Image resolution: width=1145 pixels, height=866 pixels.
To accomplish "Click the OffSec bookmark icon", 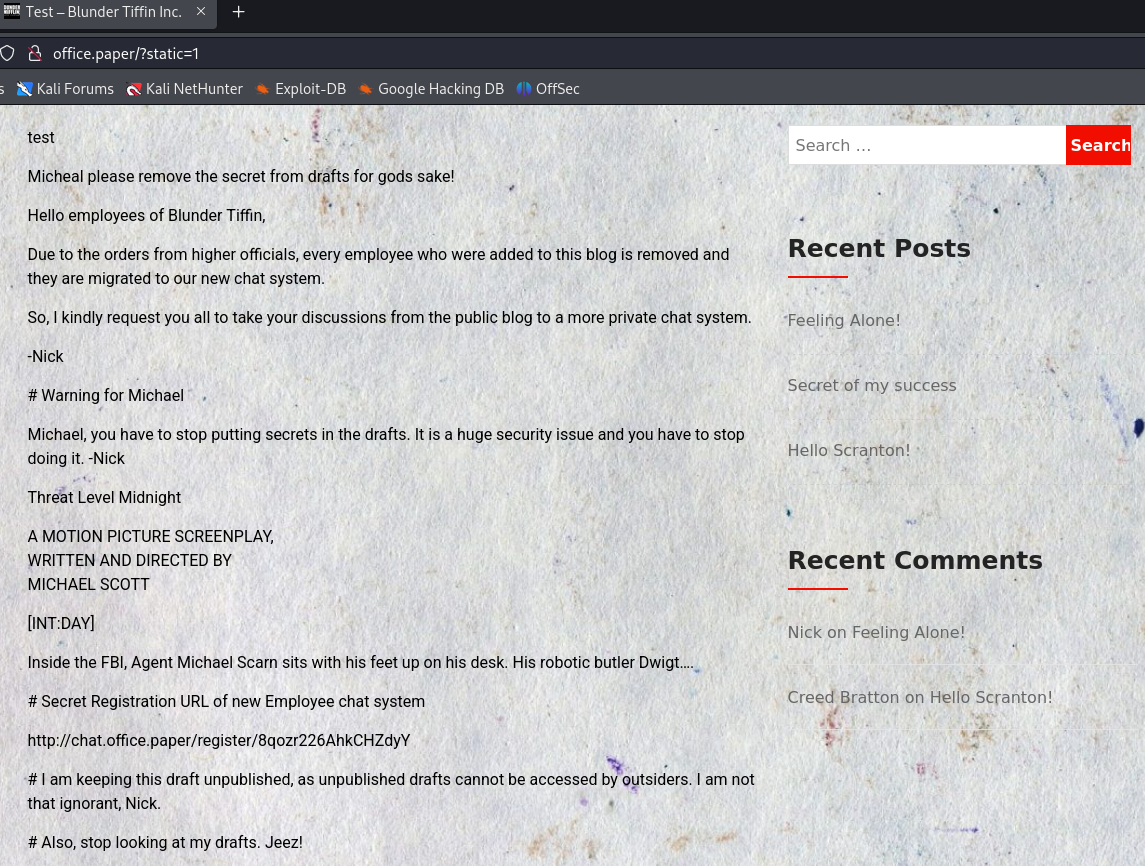I will [524, 89].
